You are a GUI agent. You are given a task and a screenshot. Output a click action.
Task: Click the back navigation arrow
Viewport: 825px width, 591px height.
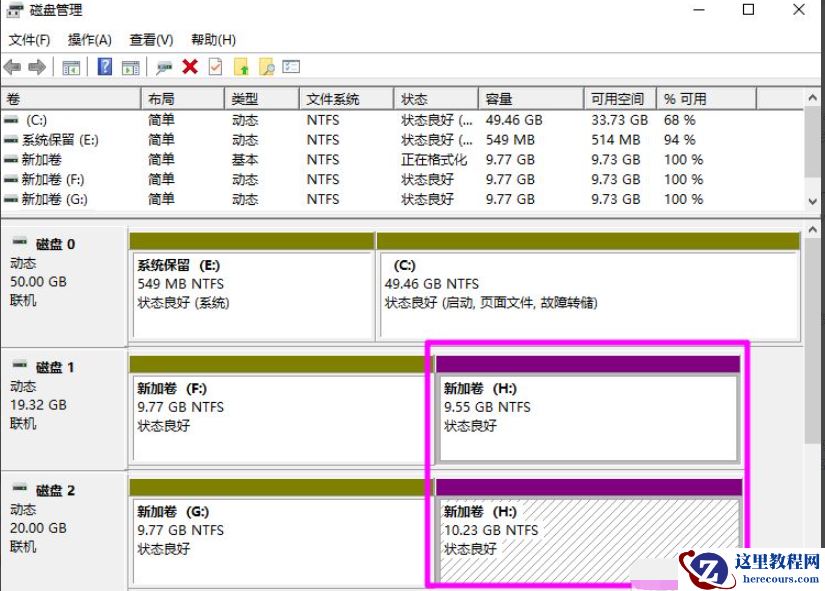click(x=12, y=68)
